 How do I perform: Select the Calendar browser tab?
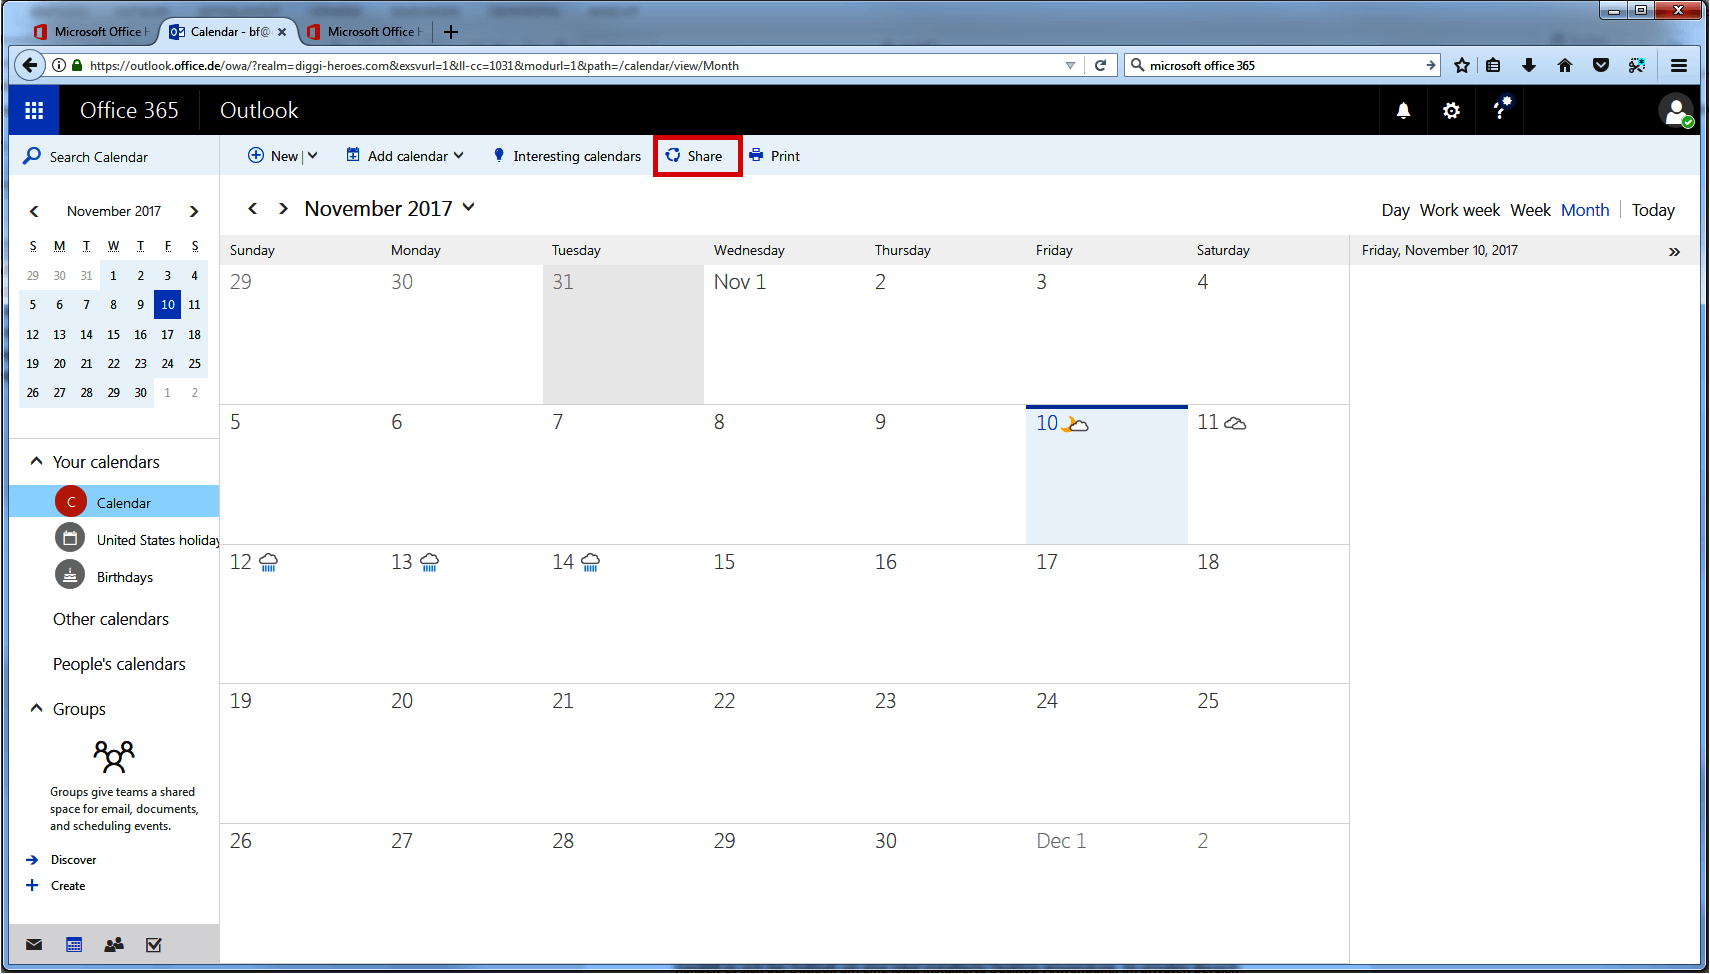[222, 31]
